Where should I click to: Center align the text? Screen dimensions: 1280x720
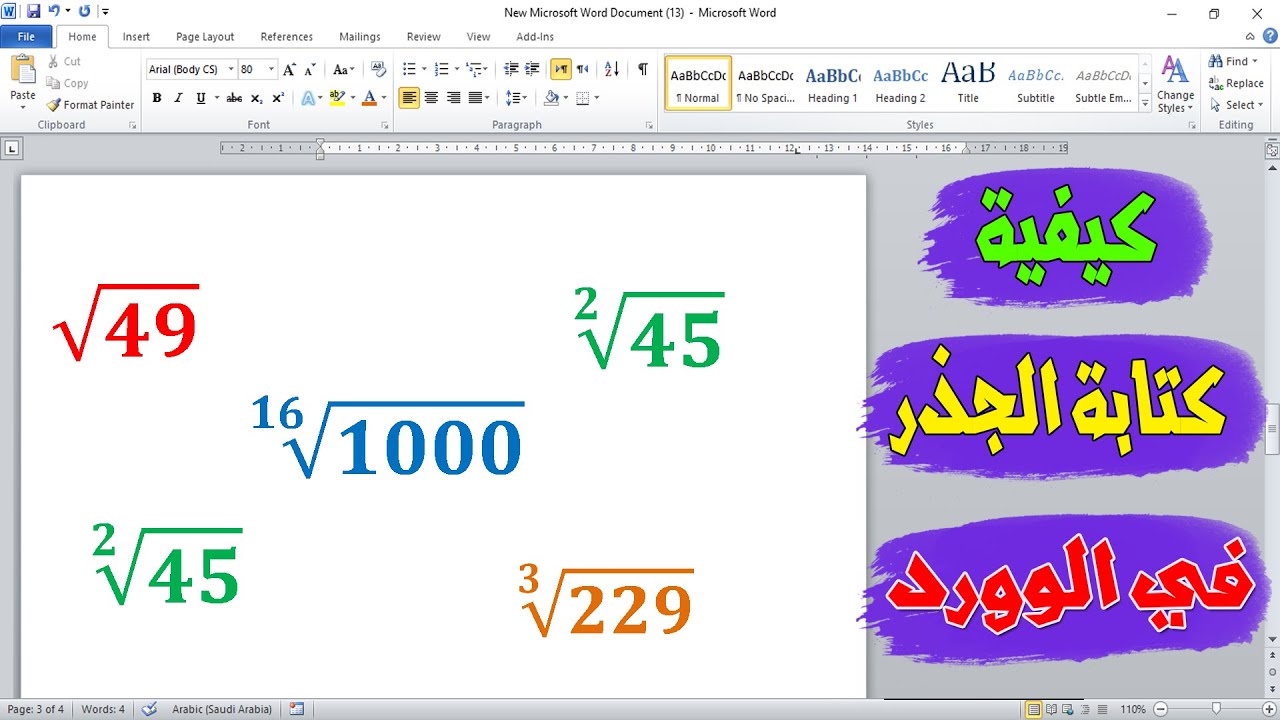coord(430,98)
